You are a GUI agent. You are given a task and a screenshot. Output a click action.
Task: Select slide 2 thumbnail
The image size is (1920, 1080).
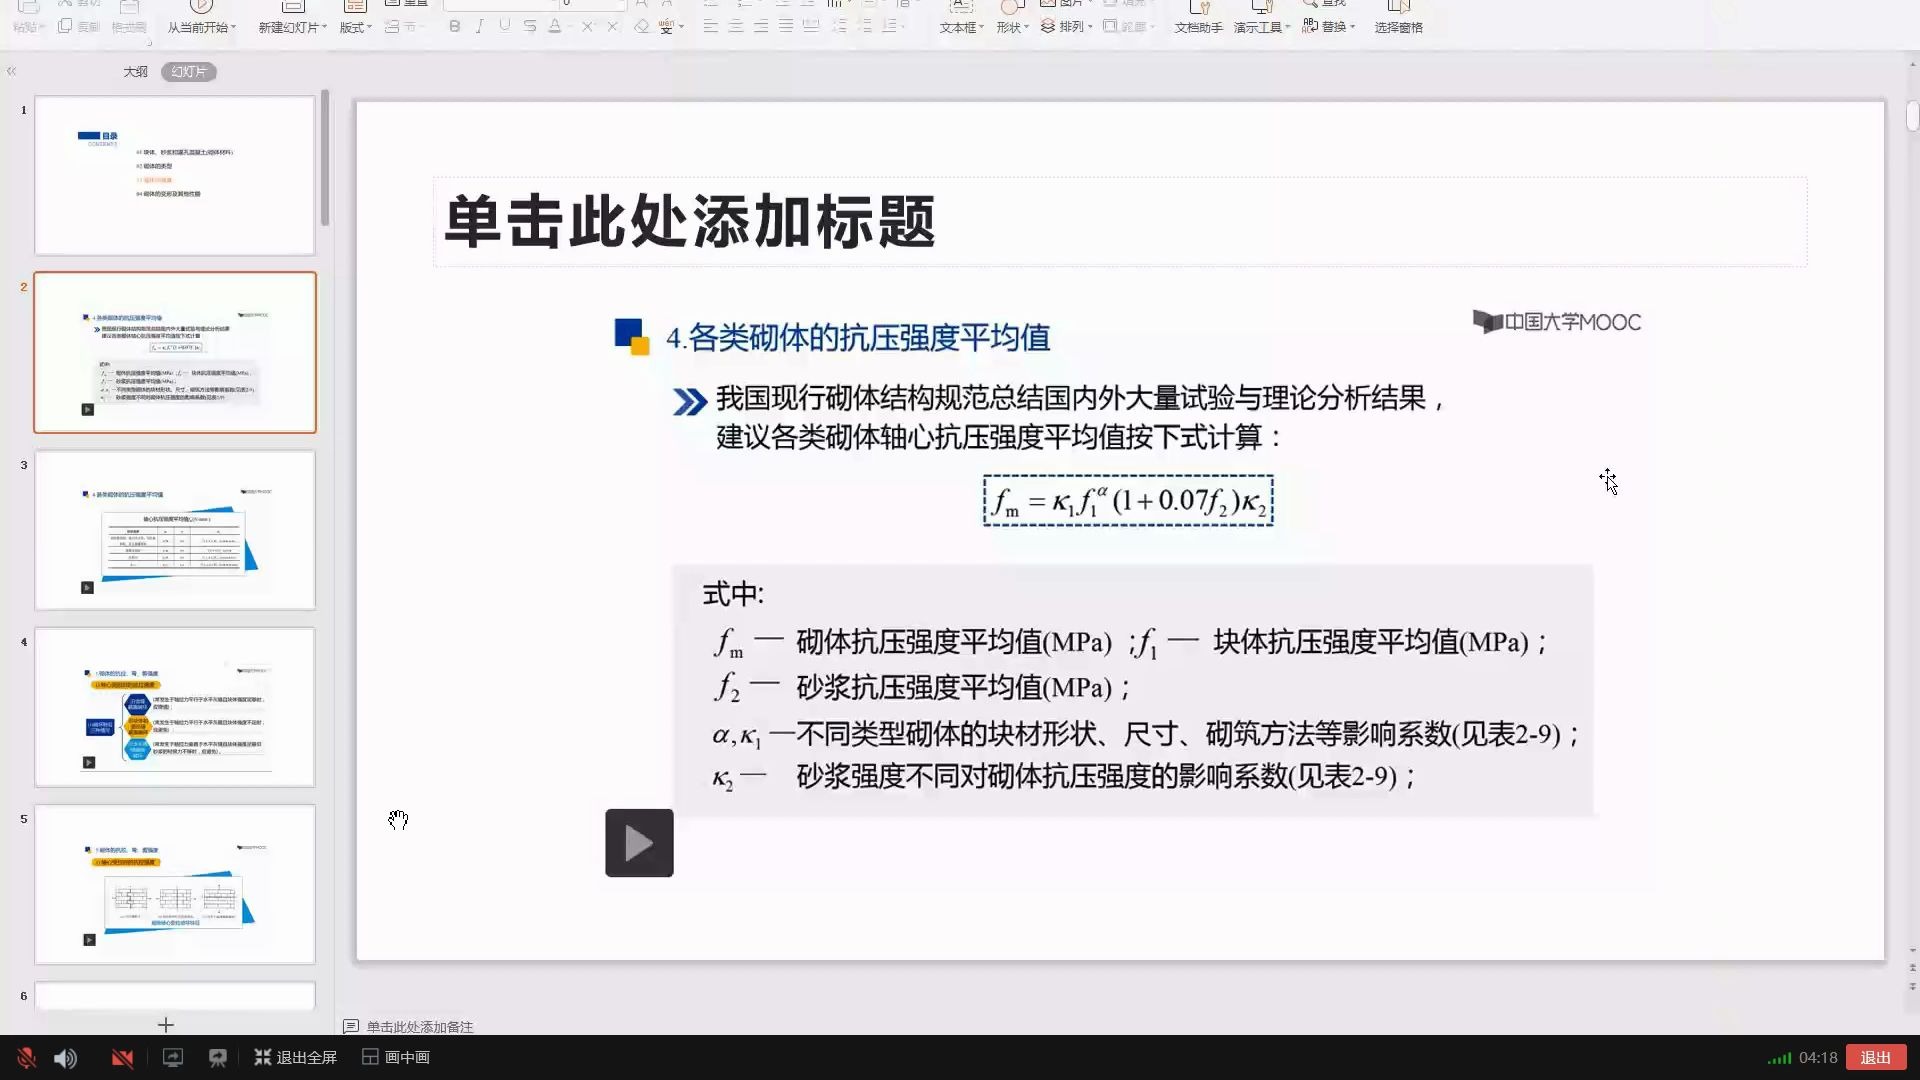coord(175,352)
